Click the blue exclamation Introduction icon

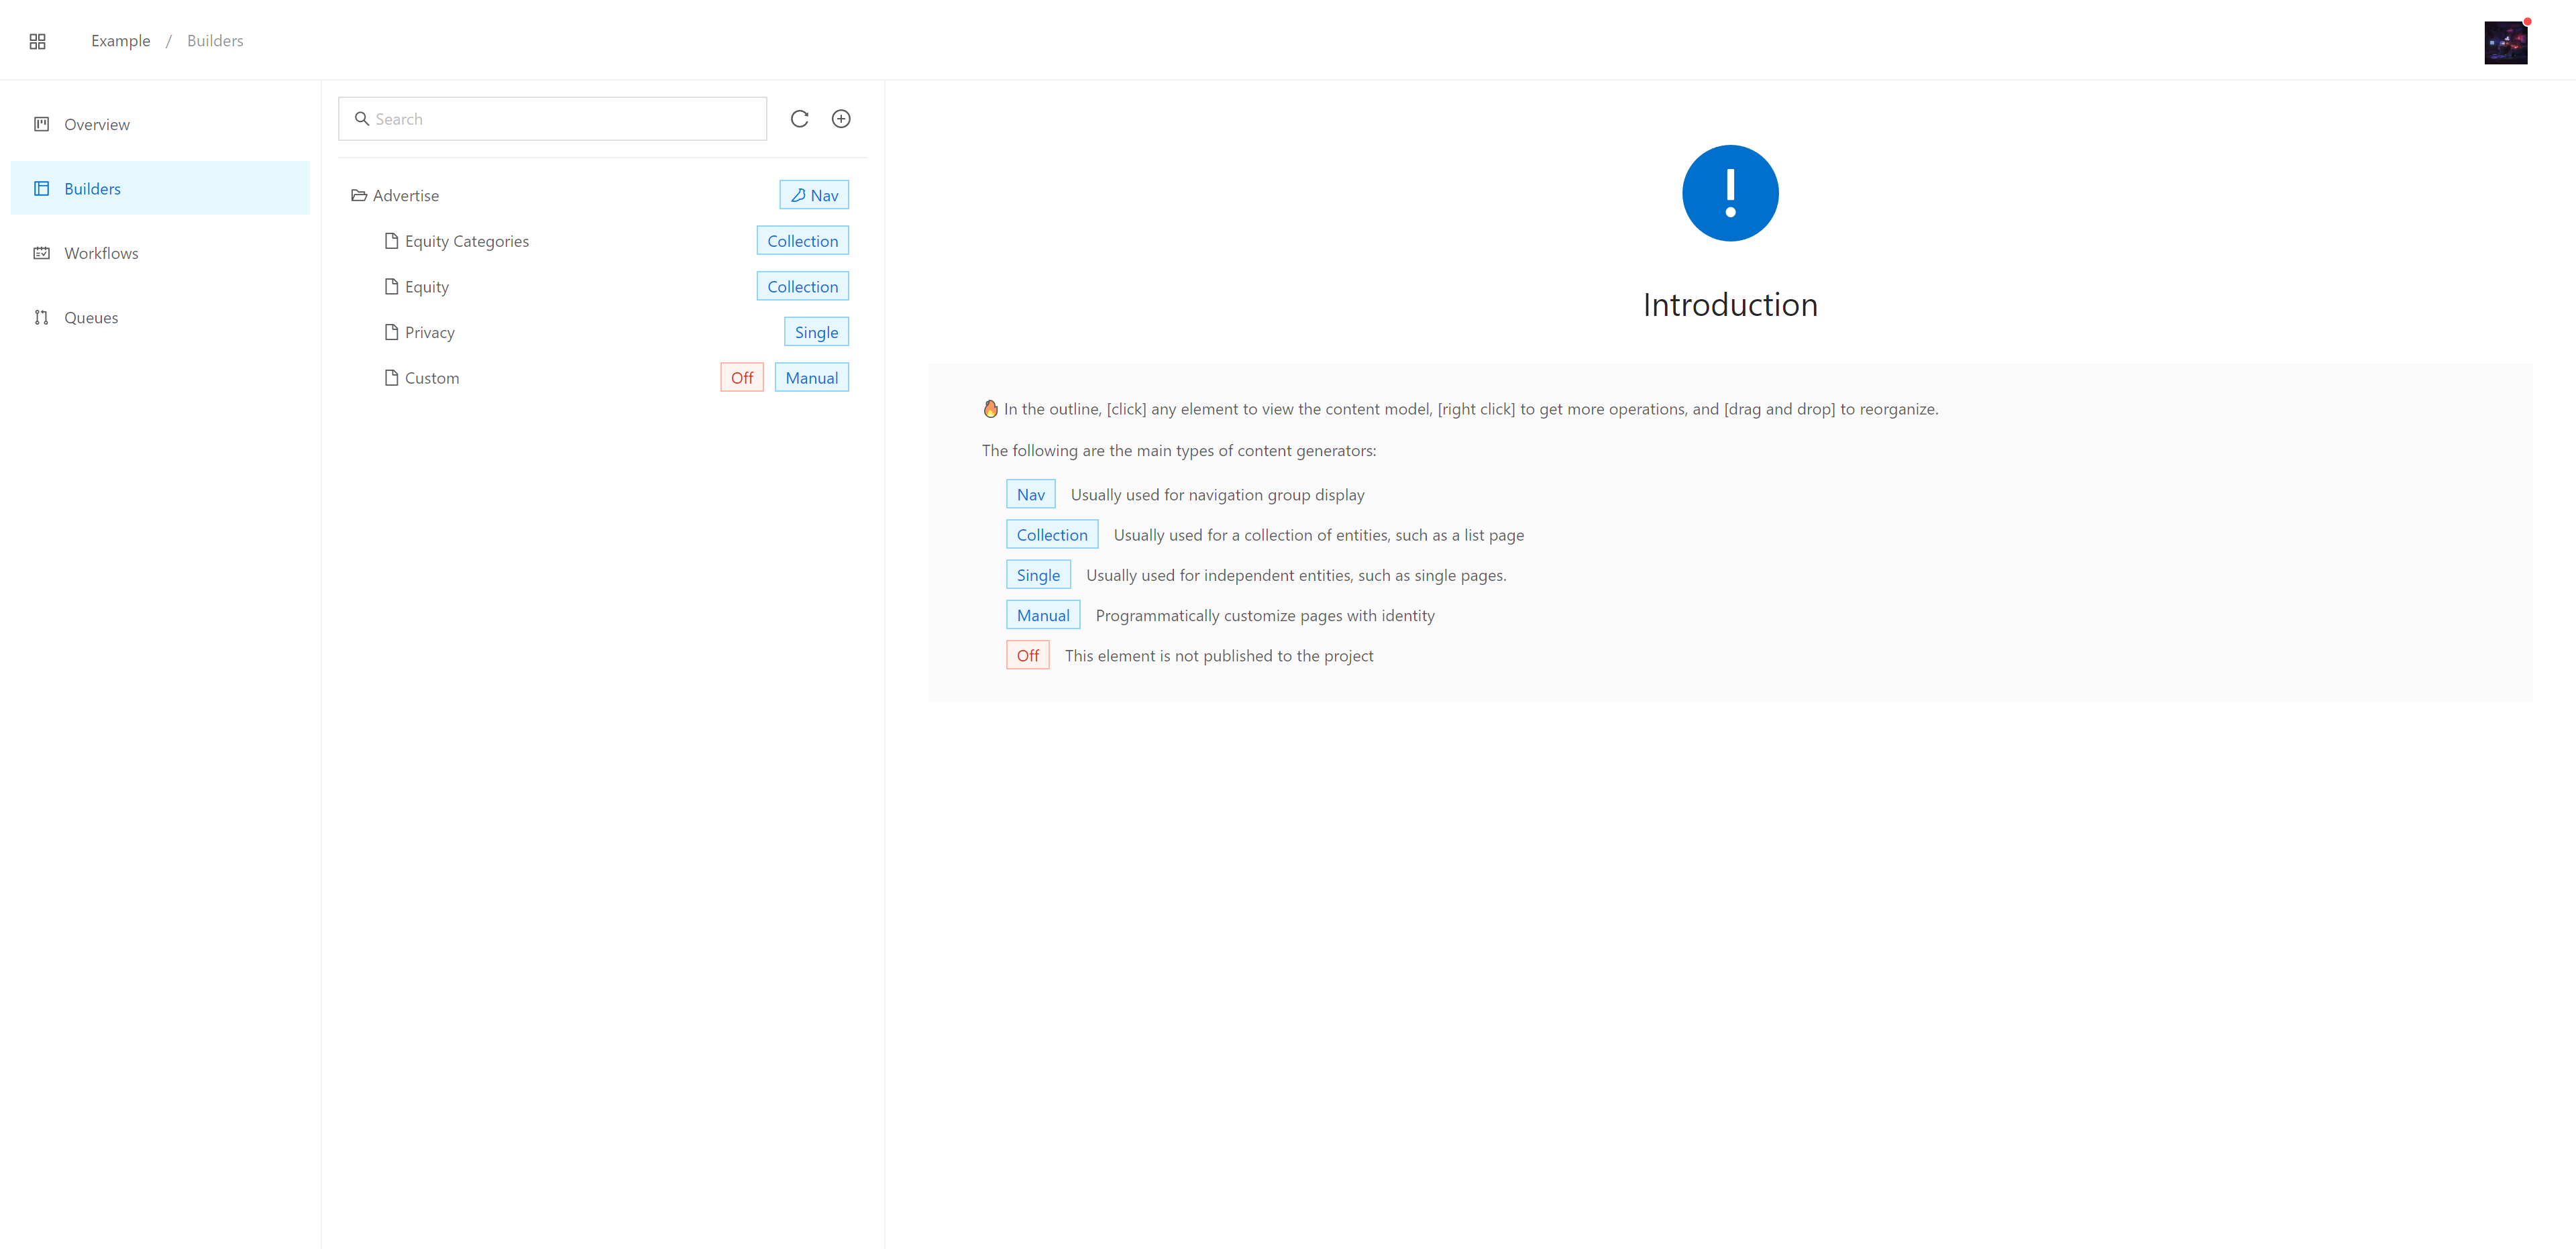click(x=1729, y=193)
